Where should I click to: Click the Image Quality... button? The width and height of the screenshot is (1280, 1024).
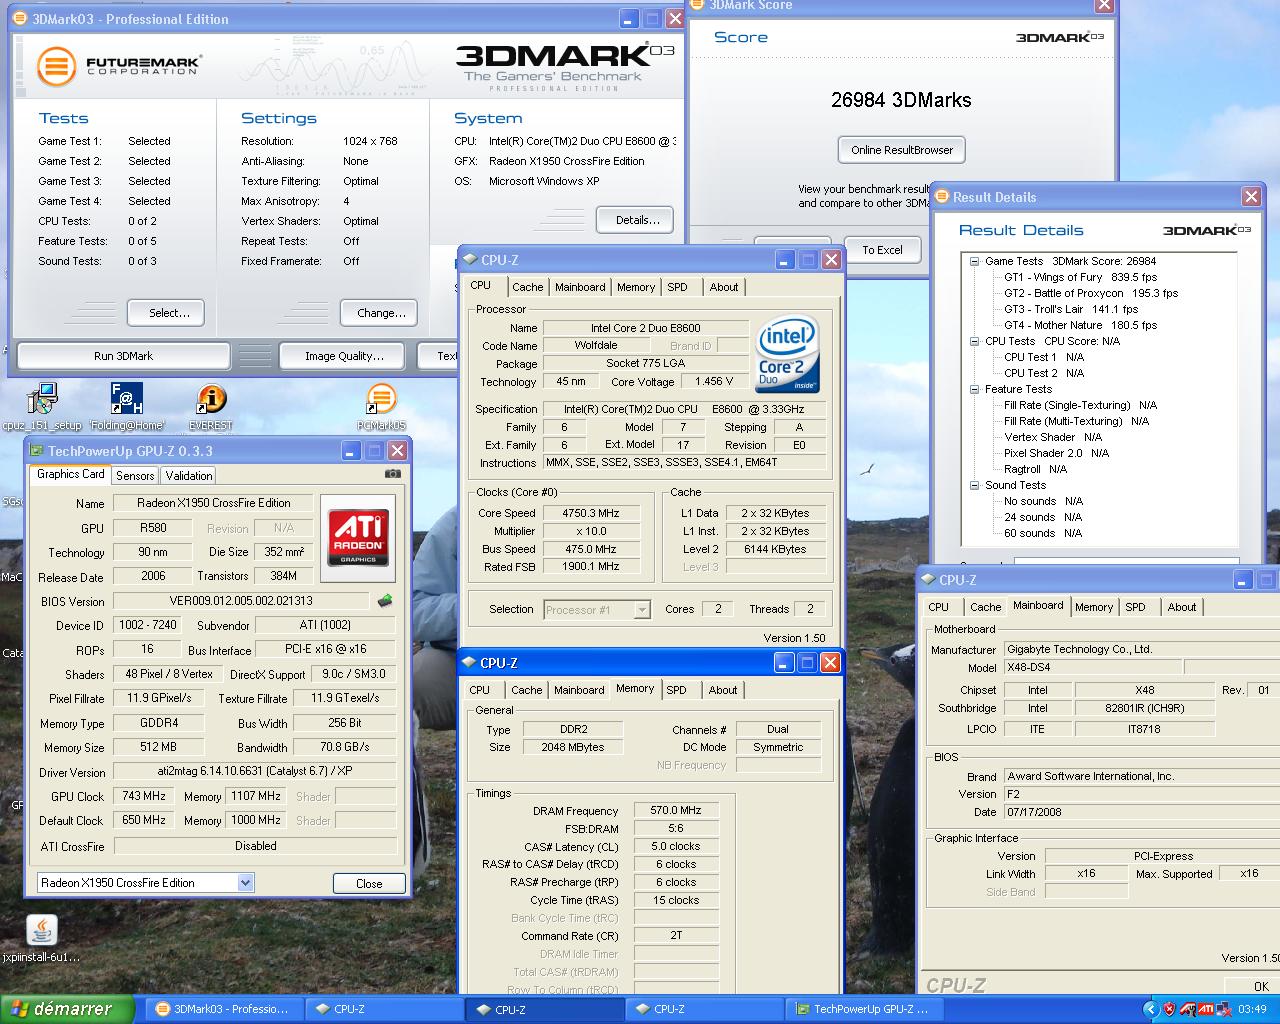pyautogui.click(x=344, y=356)
